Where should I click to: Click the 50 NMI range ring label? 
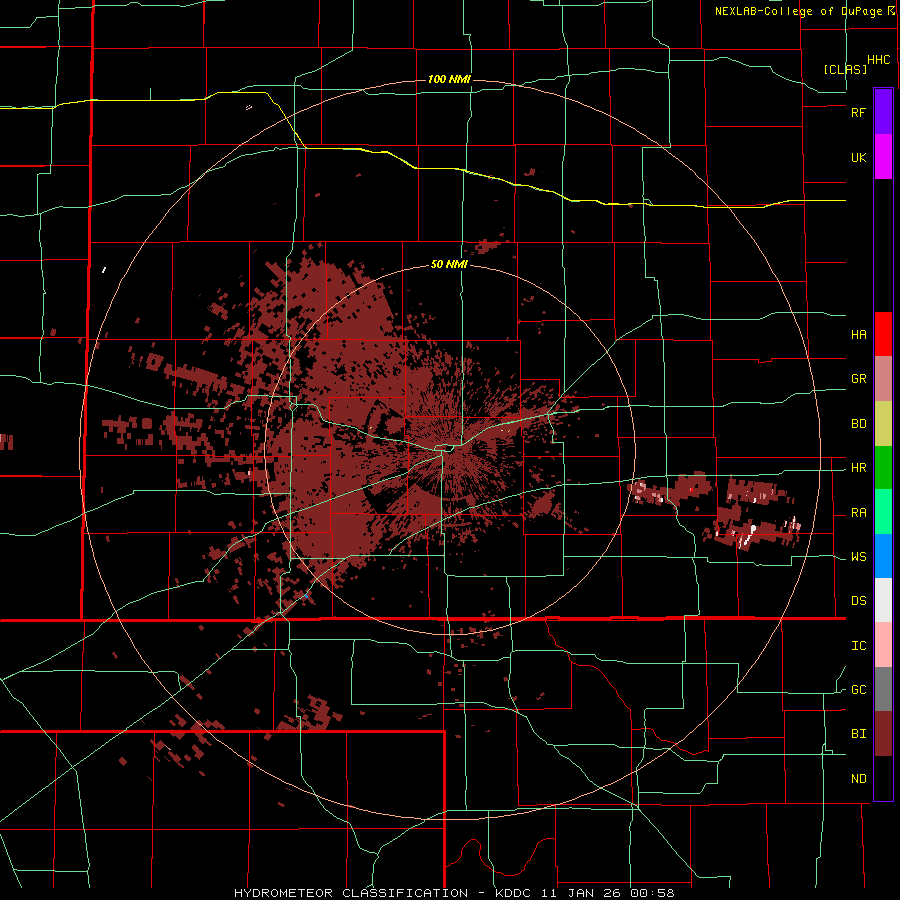point(449,265)
